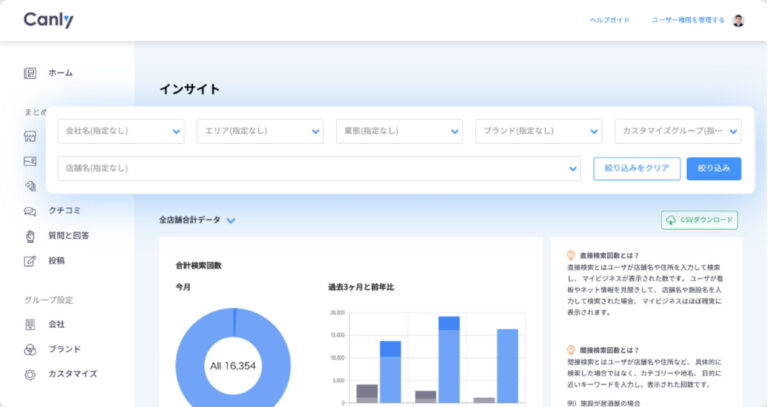768x407 pixels.
Task: Open the ヘルプガイド link
Action: [x=609, y=20]
